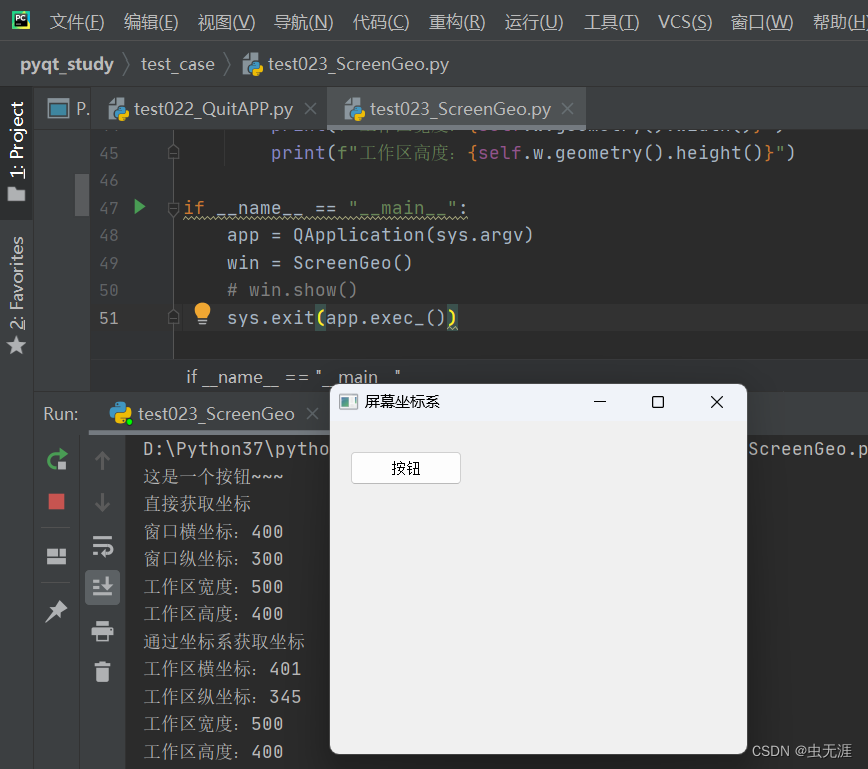Click console line 工作区纵坐标: 345
Screen dimensions: 868x769
pyautogui.click(x=223, y=696)
